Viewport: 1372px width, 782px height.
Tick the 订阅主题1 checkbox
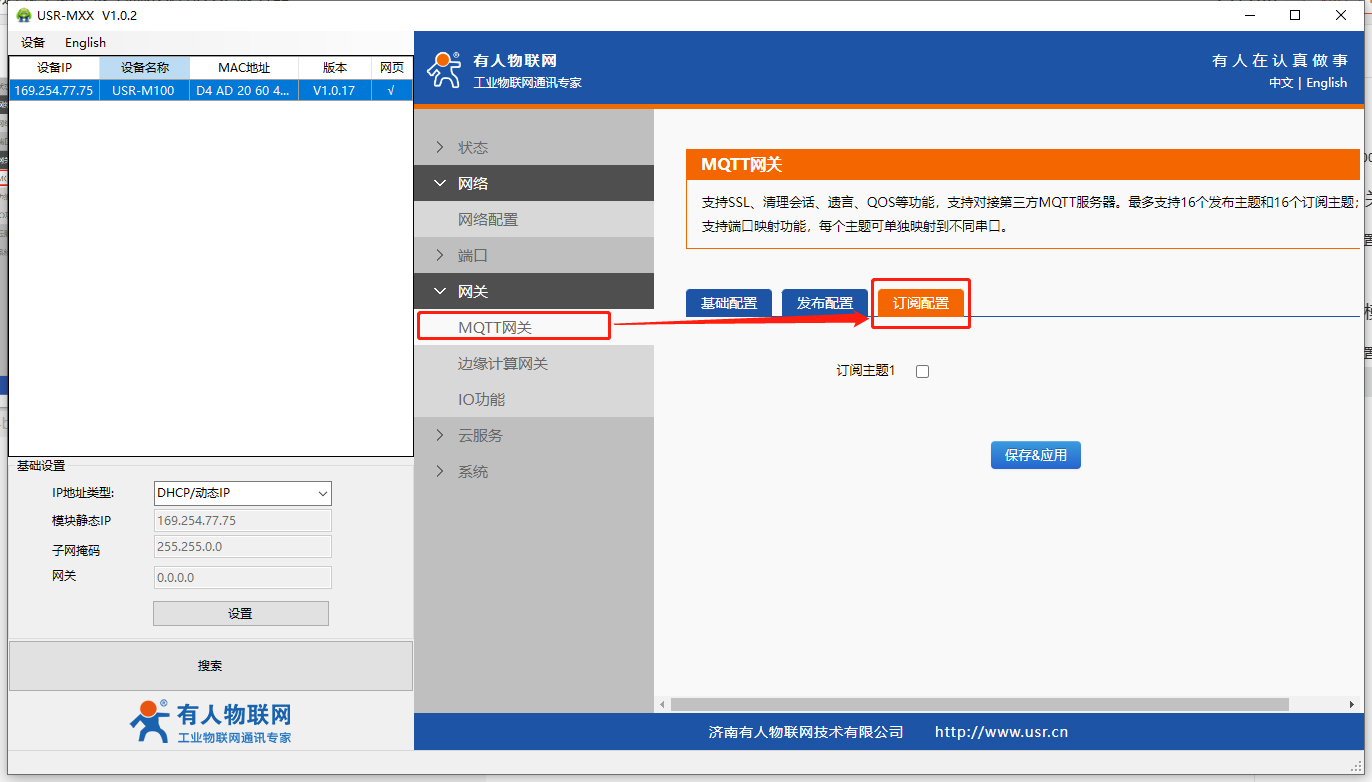[x=922, y=371]
